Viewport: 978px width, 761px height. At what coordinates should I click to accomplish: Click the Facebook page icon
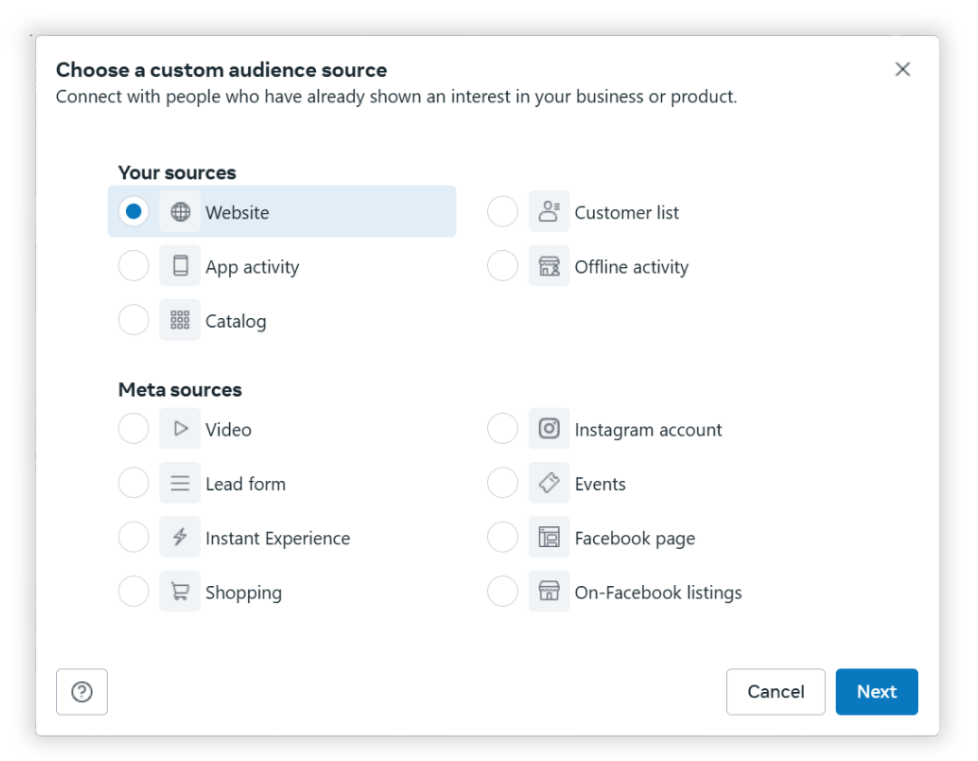(x=549, y=537)
